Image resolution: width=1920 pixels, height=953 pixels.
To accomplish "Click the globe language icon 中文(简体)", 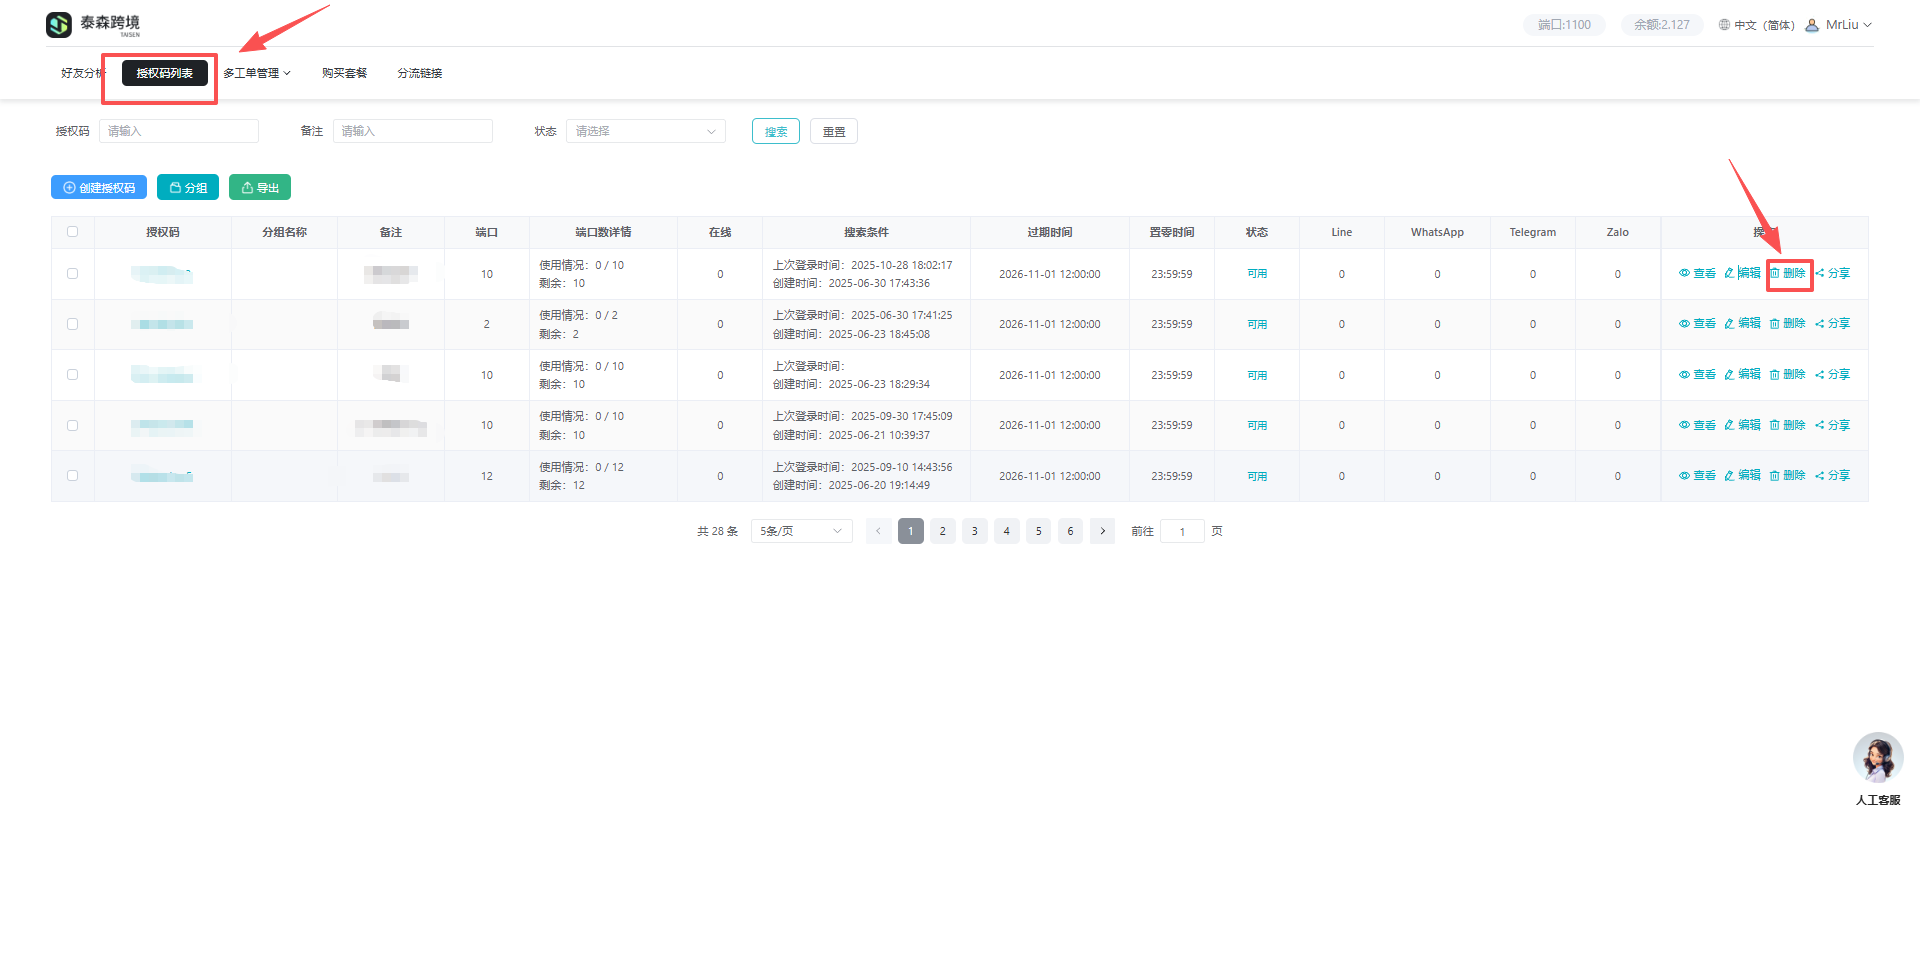I will click(x=1724, y=25).
